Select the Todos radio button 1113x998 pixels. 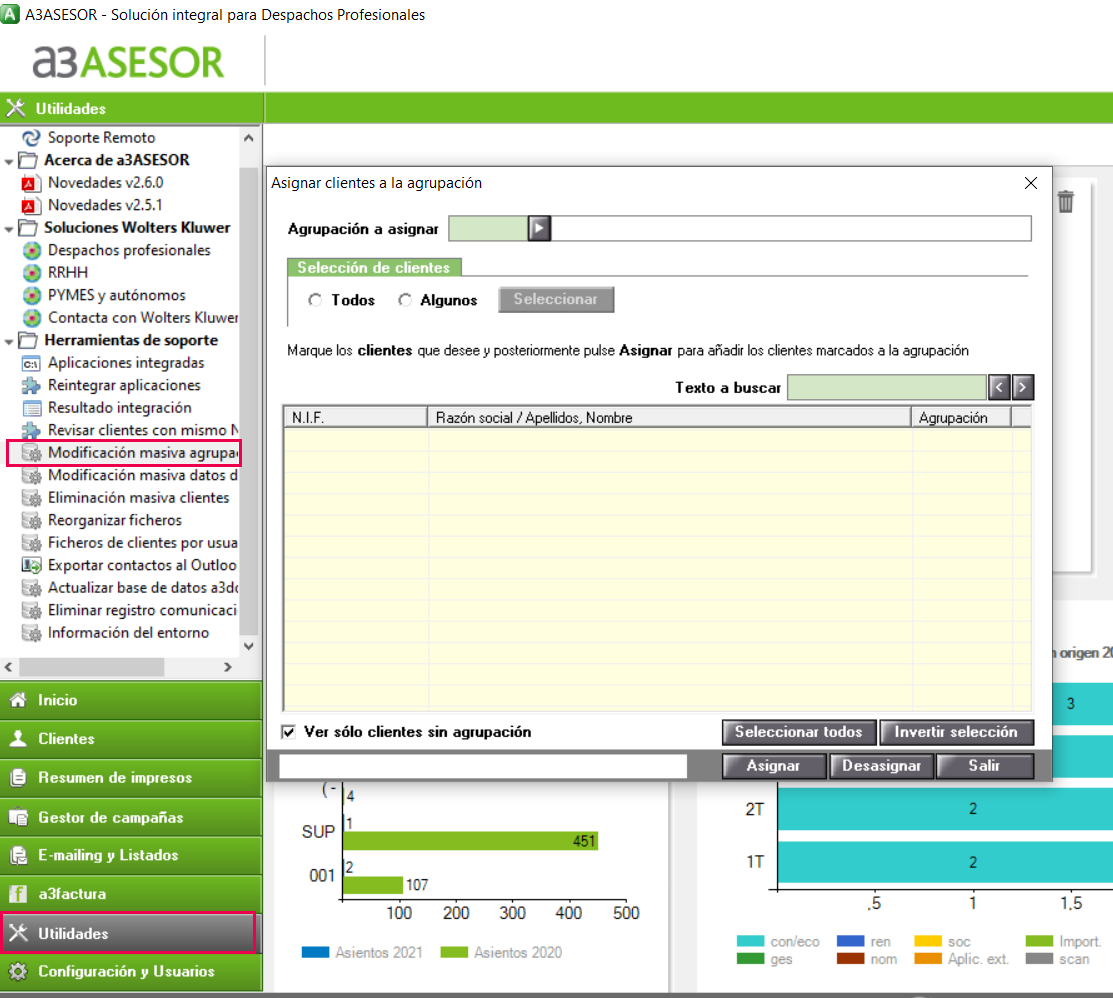pos(315,300)
